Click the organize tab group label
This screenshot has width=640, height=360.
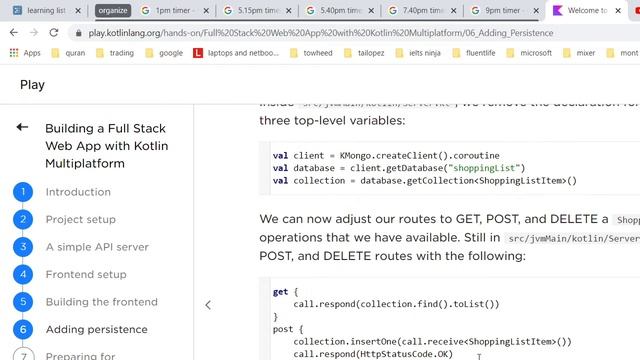113,11
